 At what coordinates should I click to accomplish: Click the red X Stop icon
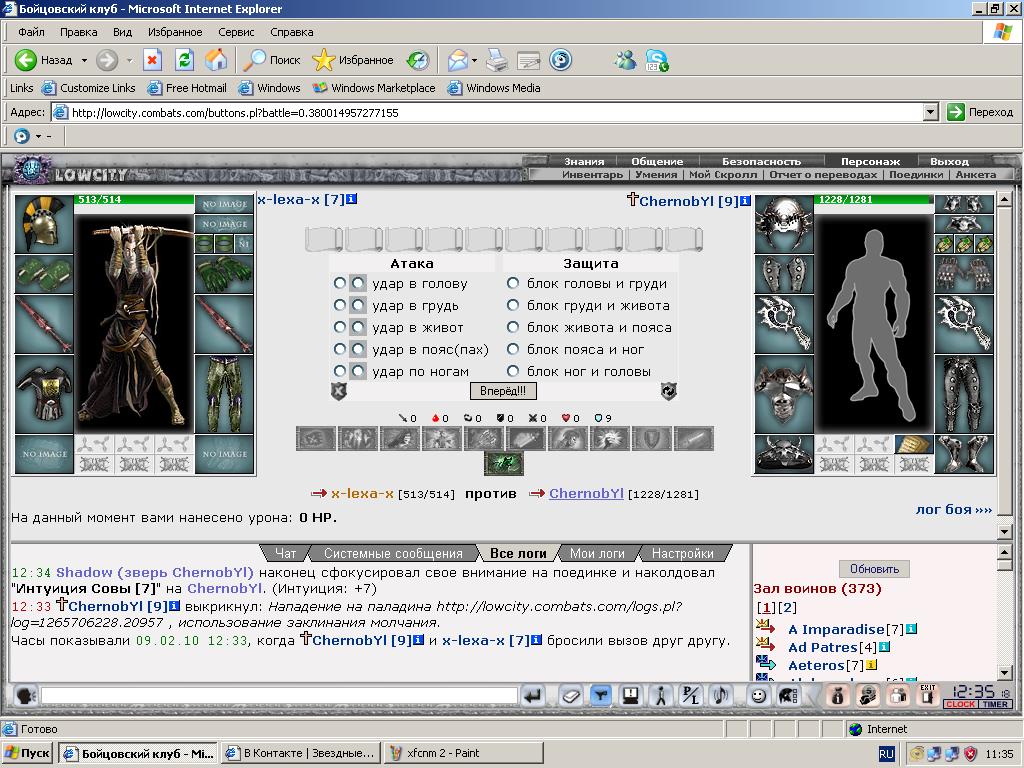click(152, 60)
